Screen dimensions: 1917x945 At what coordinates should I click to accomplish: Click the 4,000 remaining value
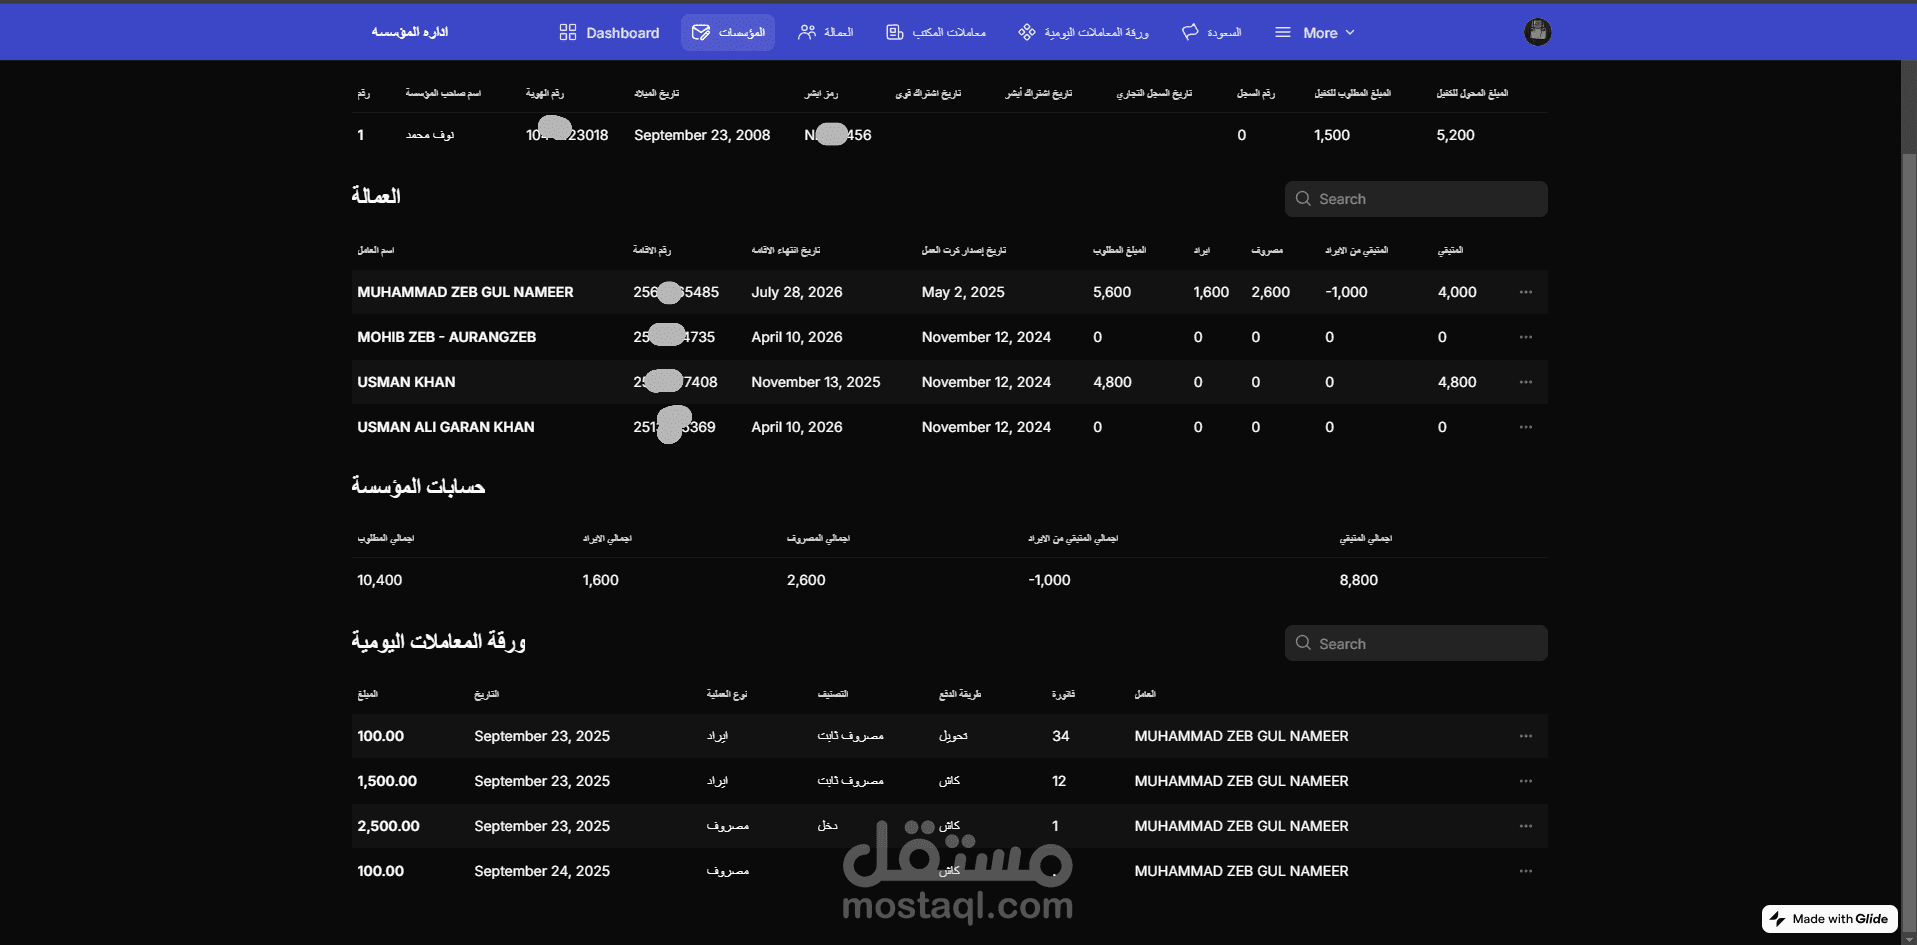tap(1457, 292)
